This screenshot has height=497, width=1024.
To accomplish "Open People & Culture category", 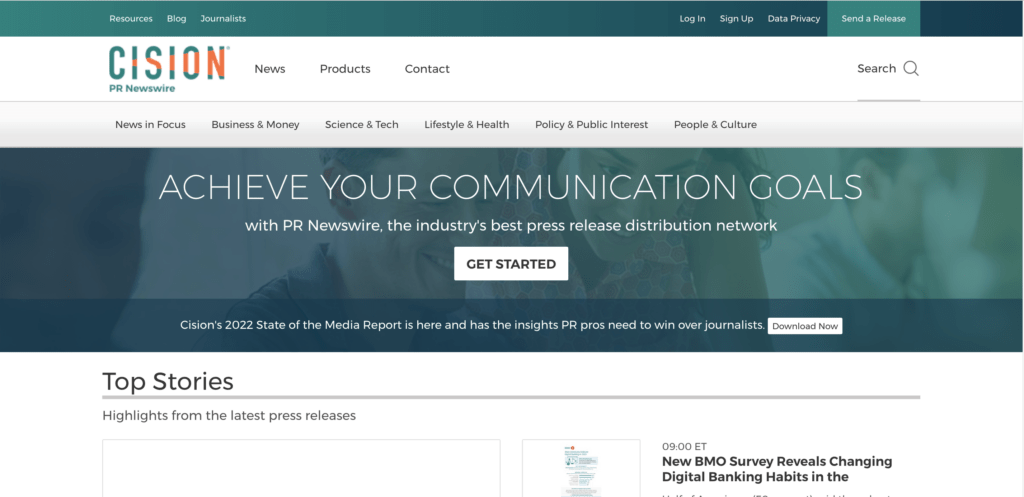I will click(x=715, y=124).
